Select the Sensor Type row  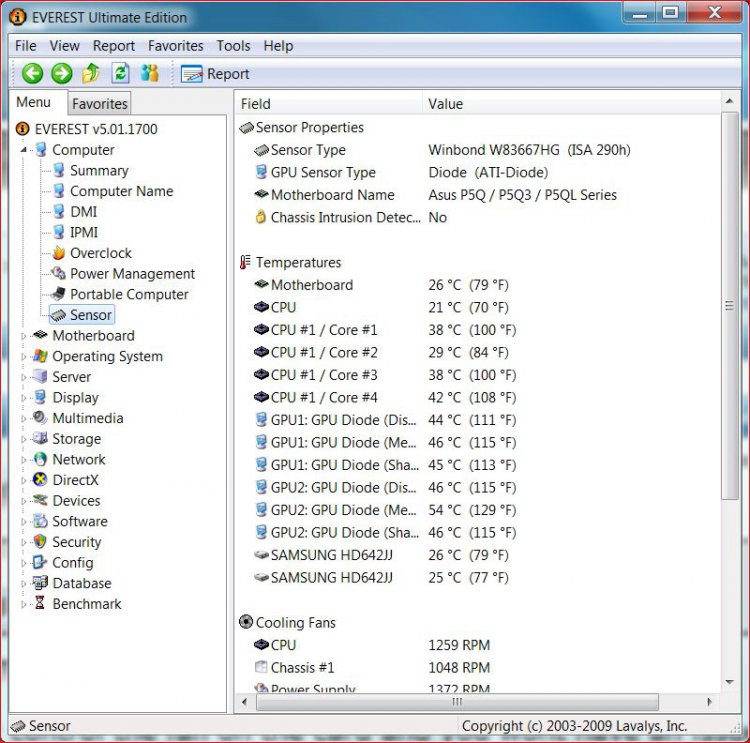(477, 150)
